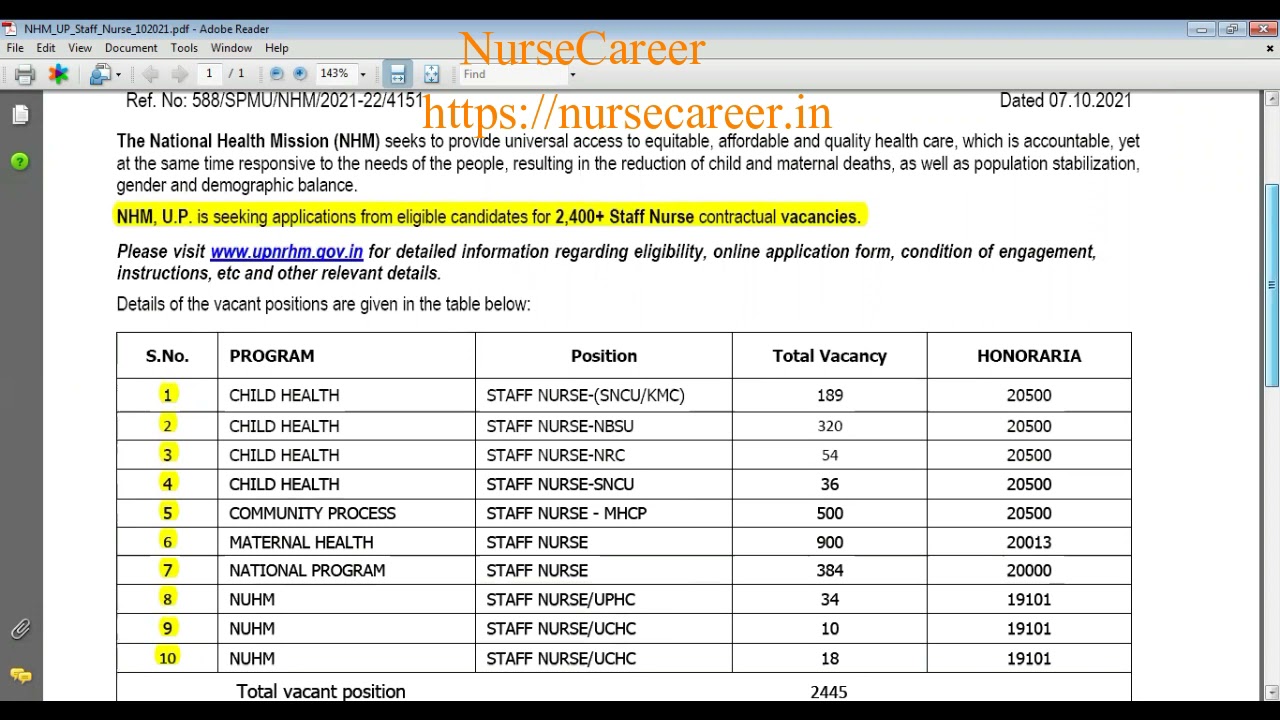This screenshot has width=1280, height=720.
Task: Click the zoom in plus button
Action: coord(299,74)
